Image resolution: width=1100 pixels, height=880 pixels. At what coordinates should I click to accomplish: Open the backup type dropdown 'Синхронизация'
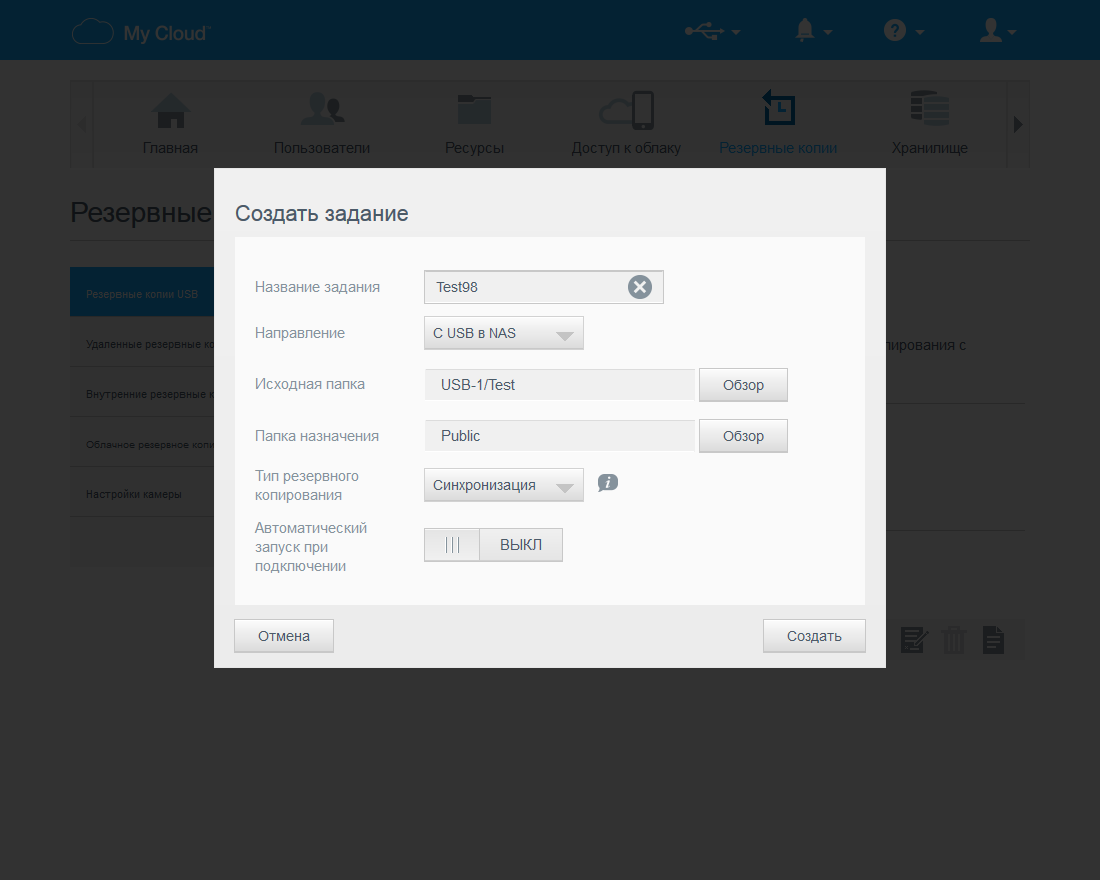click(x=504, y=485)
